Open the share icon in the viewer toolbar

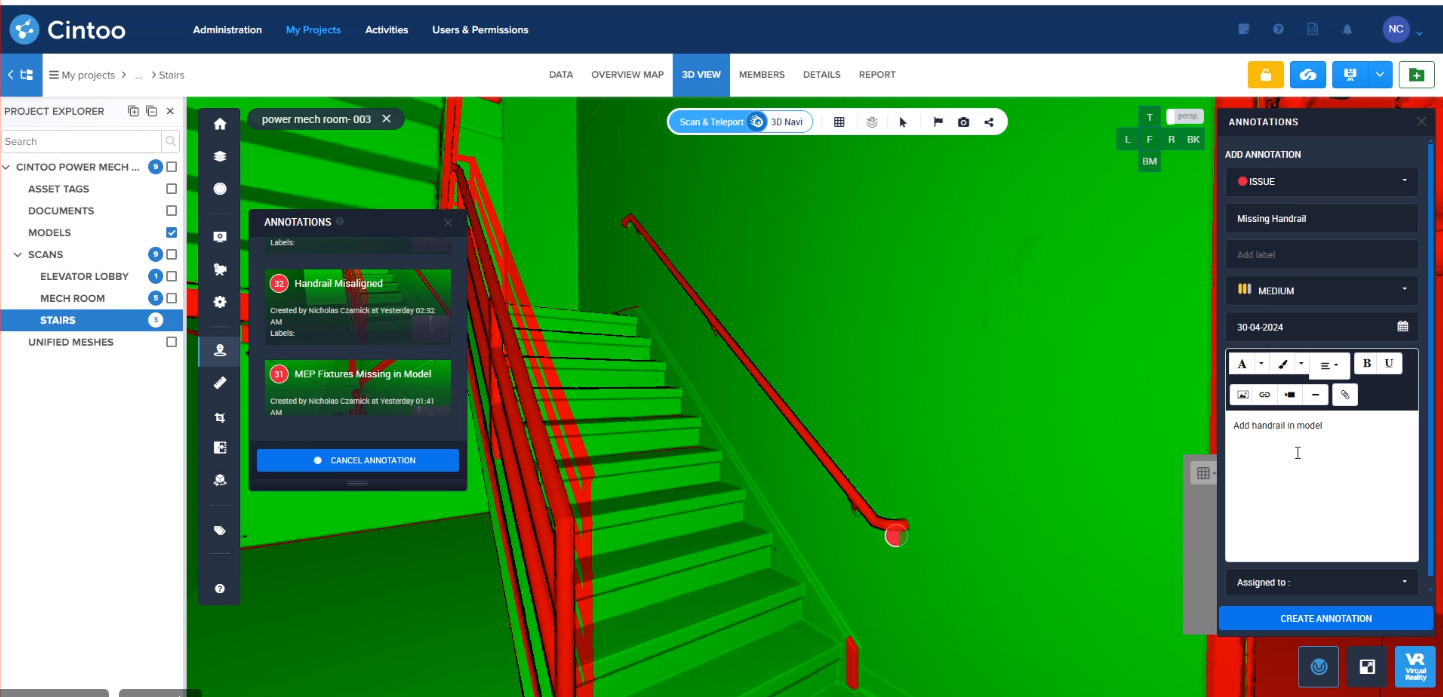(989, 121)
